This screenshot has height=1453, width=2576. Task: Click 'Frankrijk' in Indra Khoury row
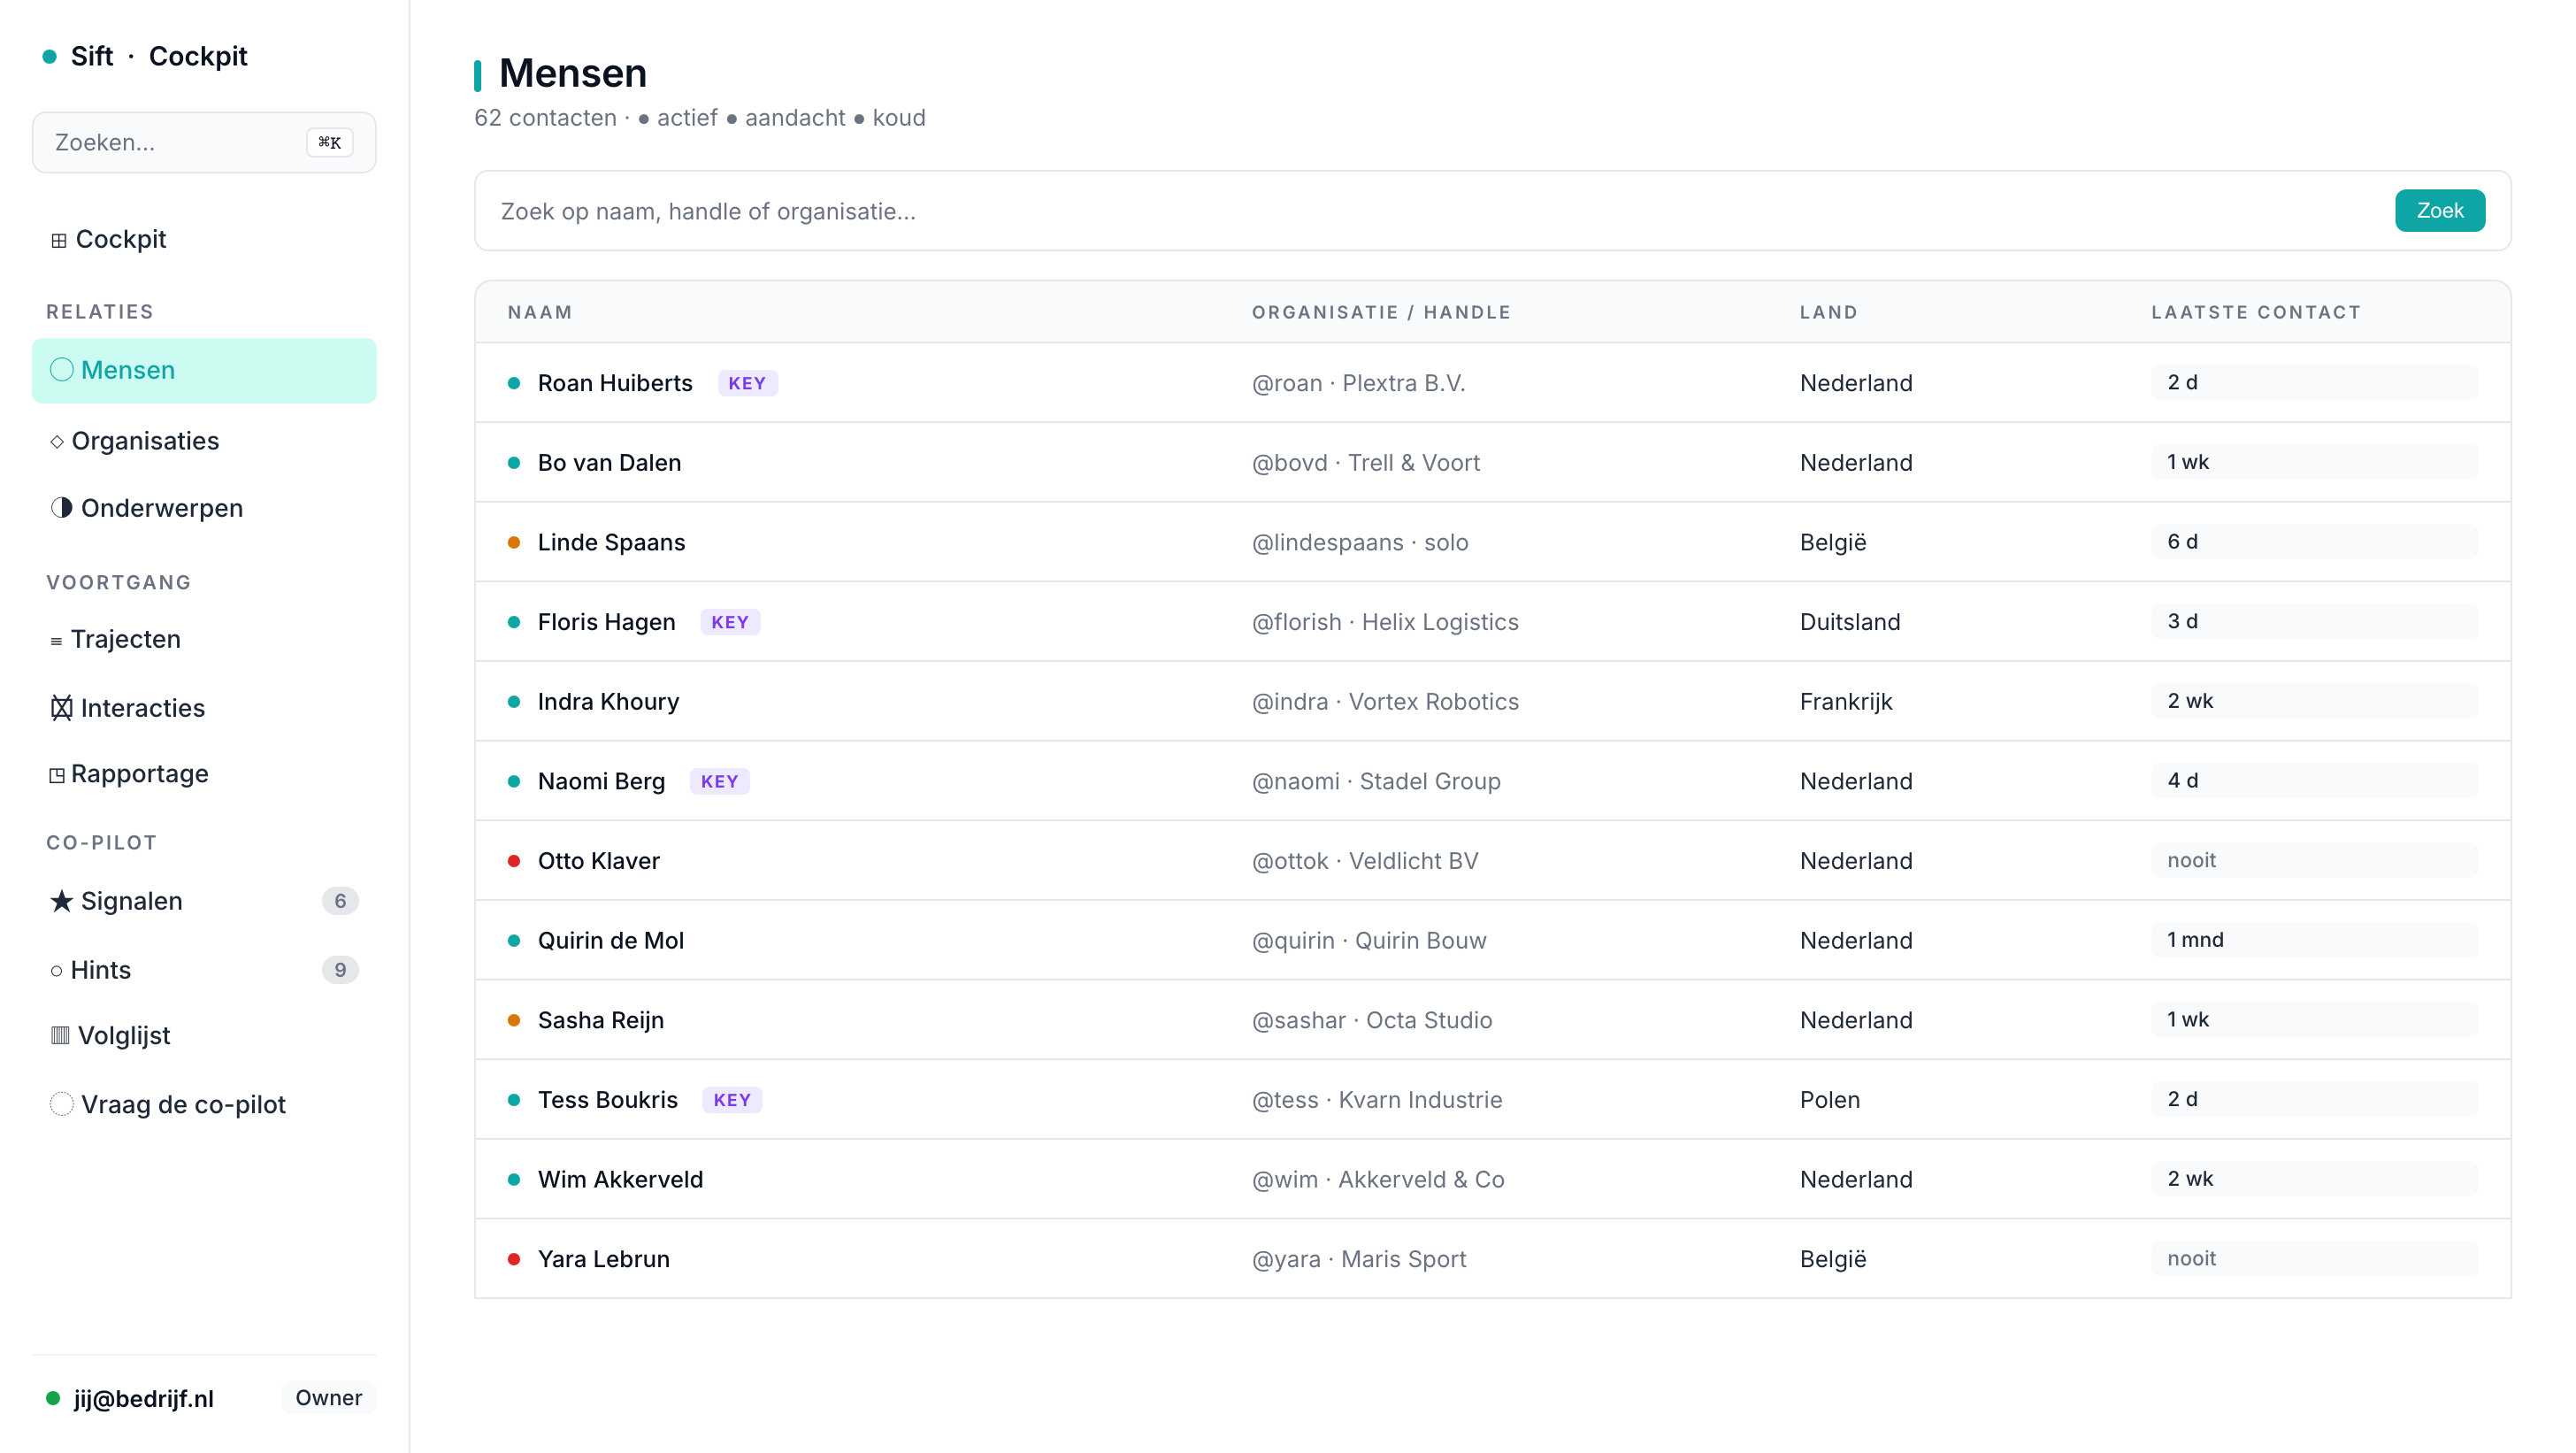click(x=1846, y=702)
